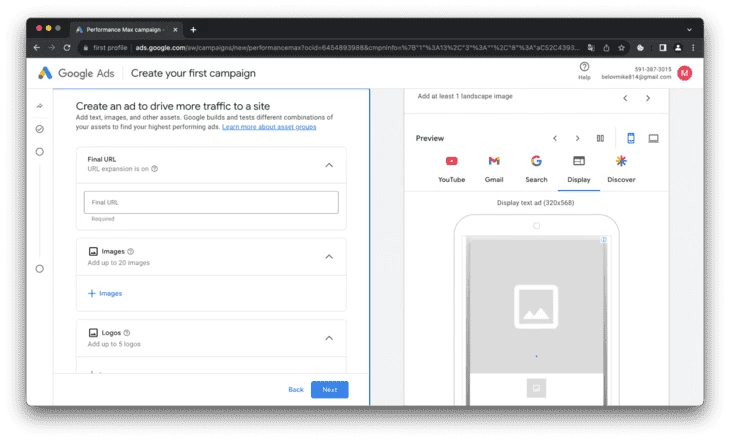Image resolution: width=730 pixels, height=441 pixels.
Task: Open URL expansion help tooltip
Action: pos(155,169)
